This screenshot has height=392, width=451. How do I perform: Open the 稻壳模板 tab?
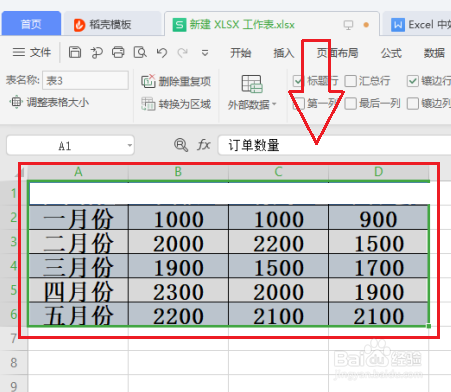click(x=112, y=24)
